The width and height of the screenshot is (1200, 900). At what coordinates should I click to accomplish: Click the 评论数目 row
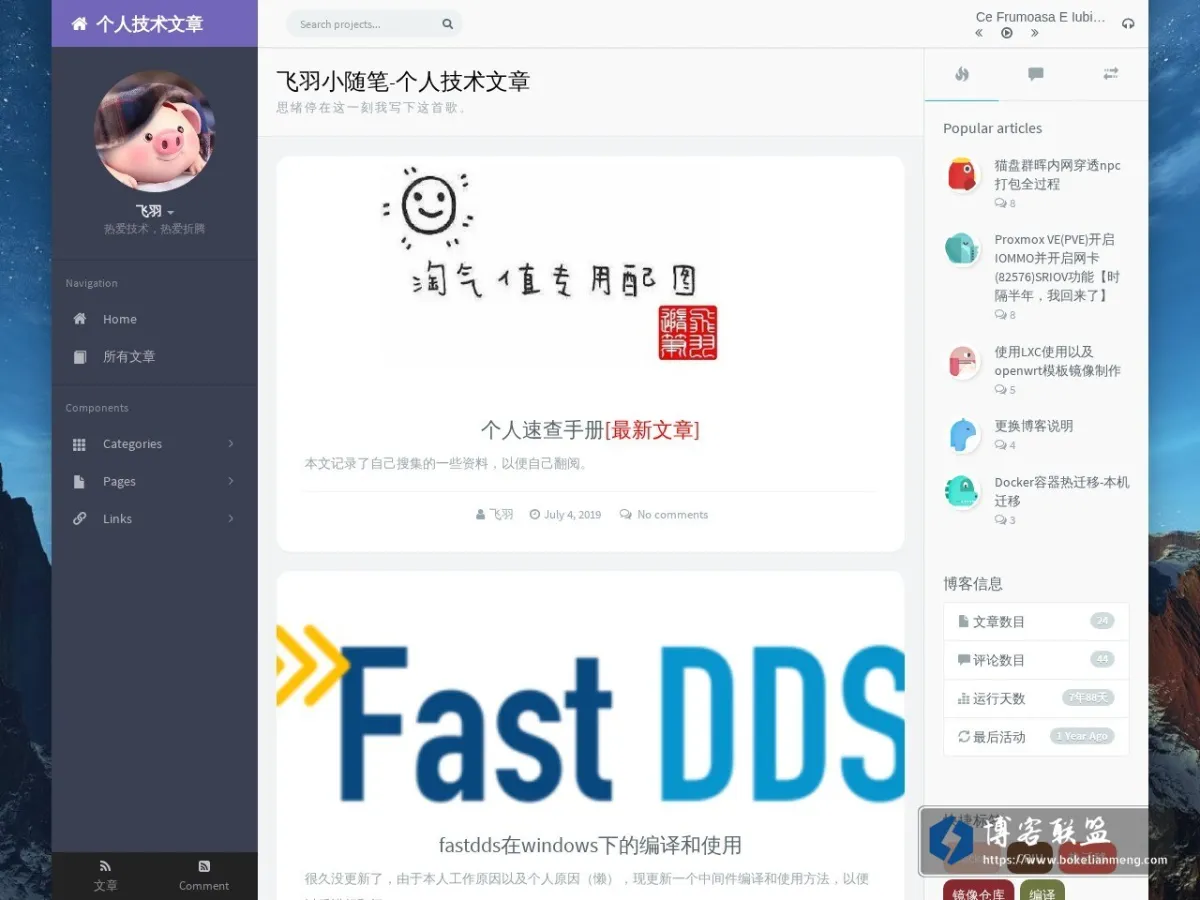(1036, 660)
